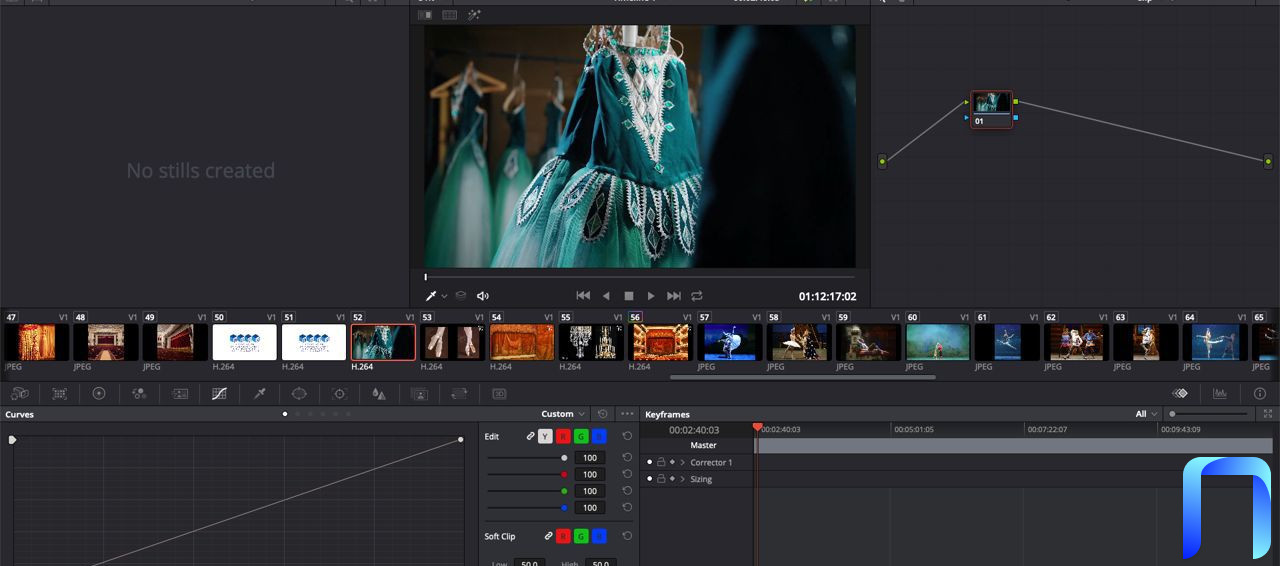Open the Camera Raw palette

(20, 394)
